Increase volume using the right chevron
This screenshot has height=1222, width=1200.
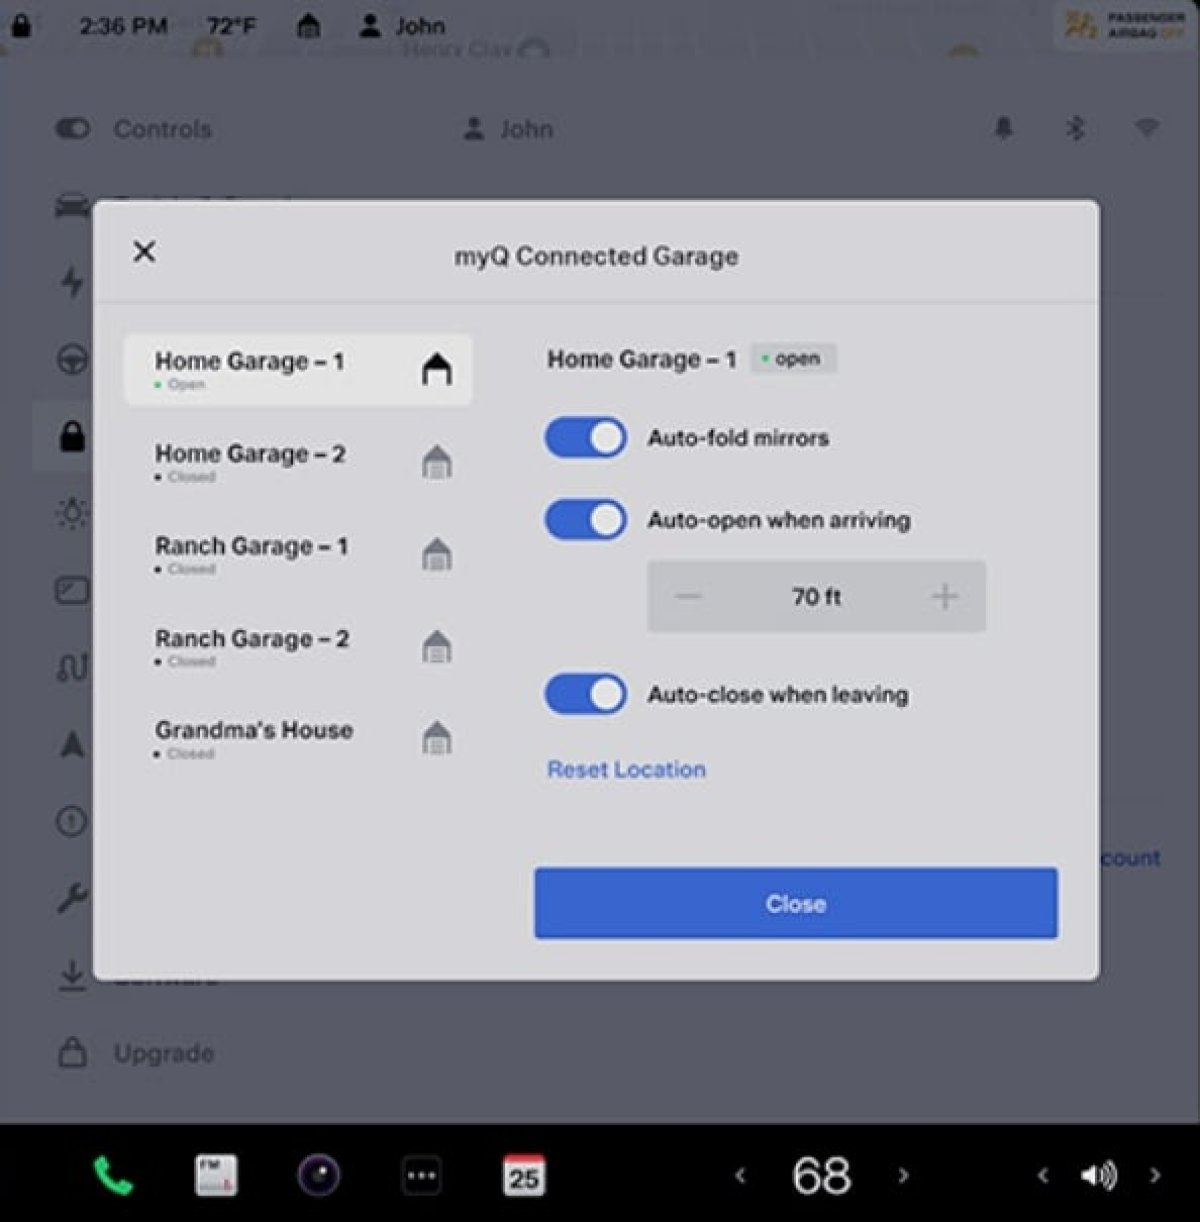click(1155, 1176)
